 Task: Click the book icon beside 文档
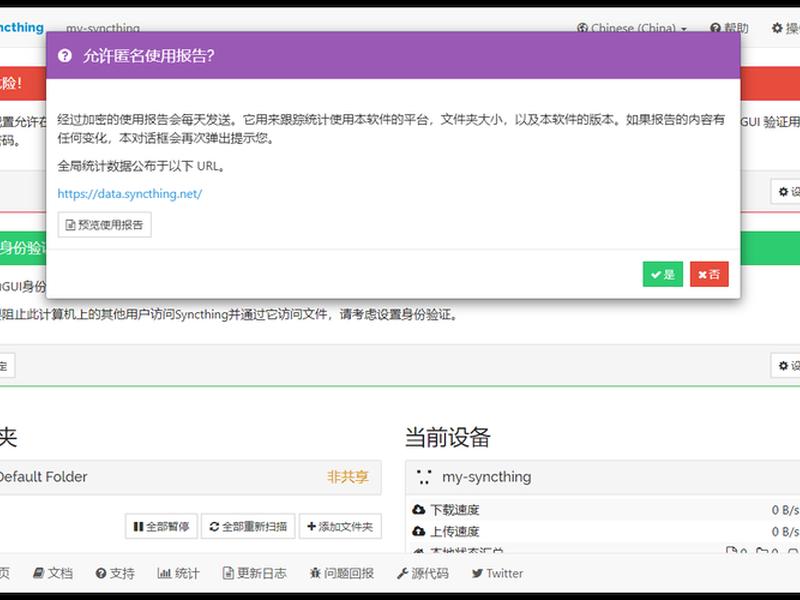point(39,573)
